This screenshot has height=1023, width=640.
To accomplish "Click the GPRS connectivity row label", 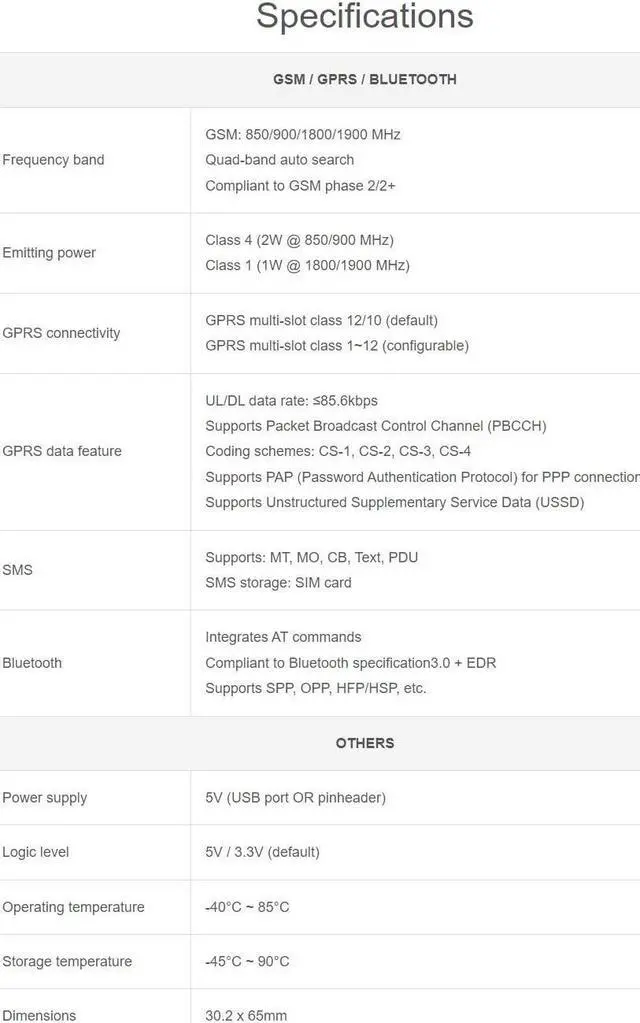I will [x=61, y=333].
